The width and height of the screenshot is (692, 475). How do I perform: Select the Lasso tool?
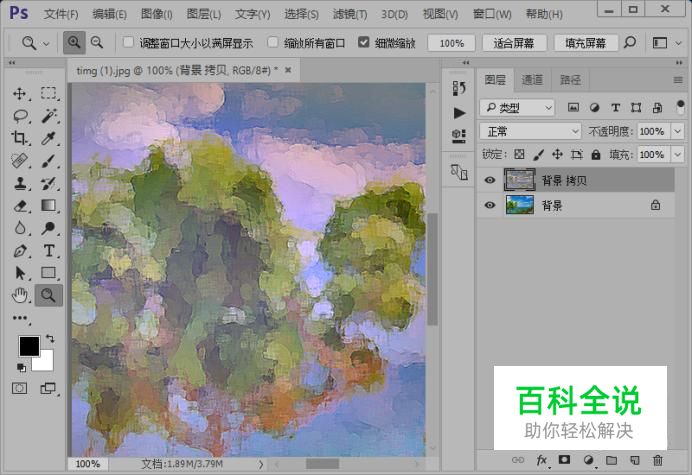click(x=19, y=116)
